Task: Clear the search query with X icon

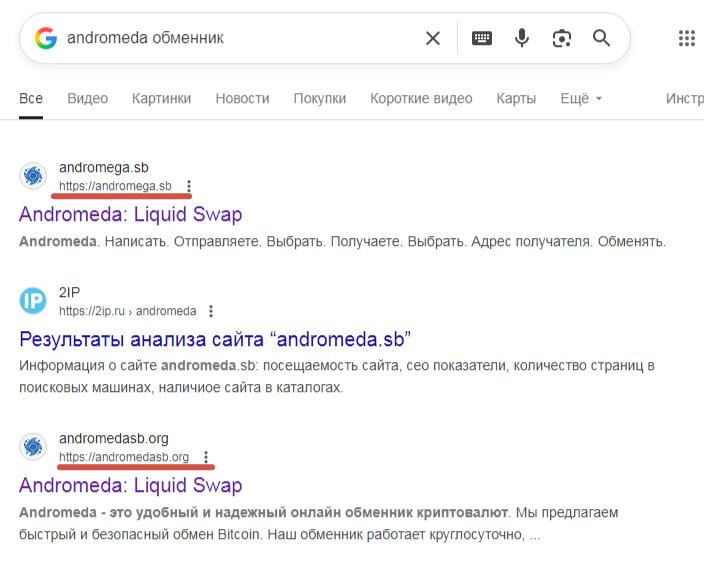Action: point(433,38)
